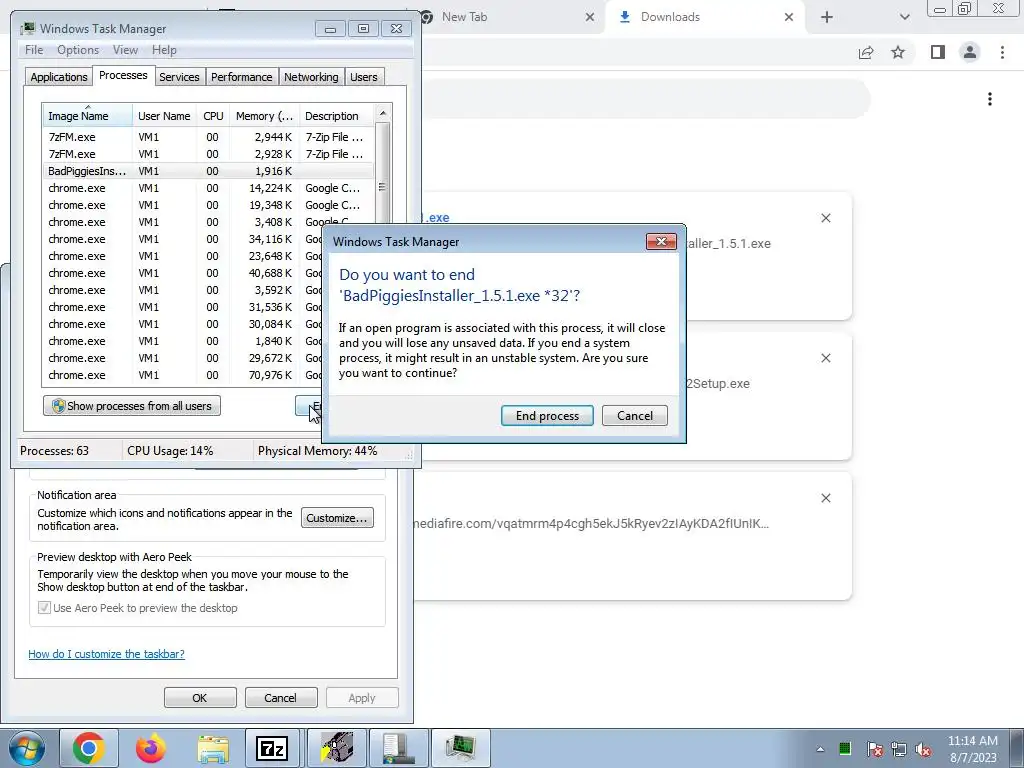The height and width of the screenshot is (768, 1024).
Task: Click the network tray icon
Action: point(899,749)
